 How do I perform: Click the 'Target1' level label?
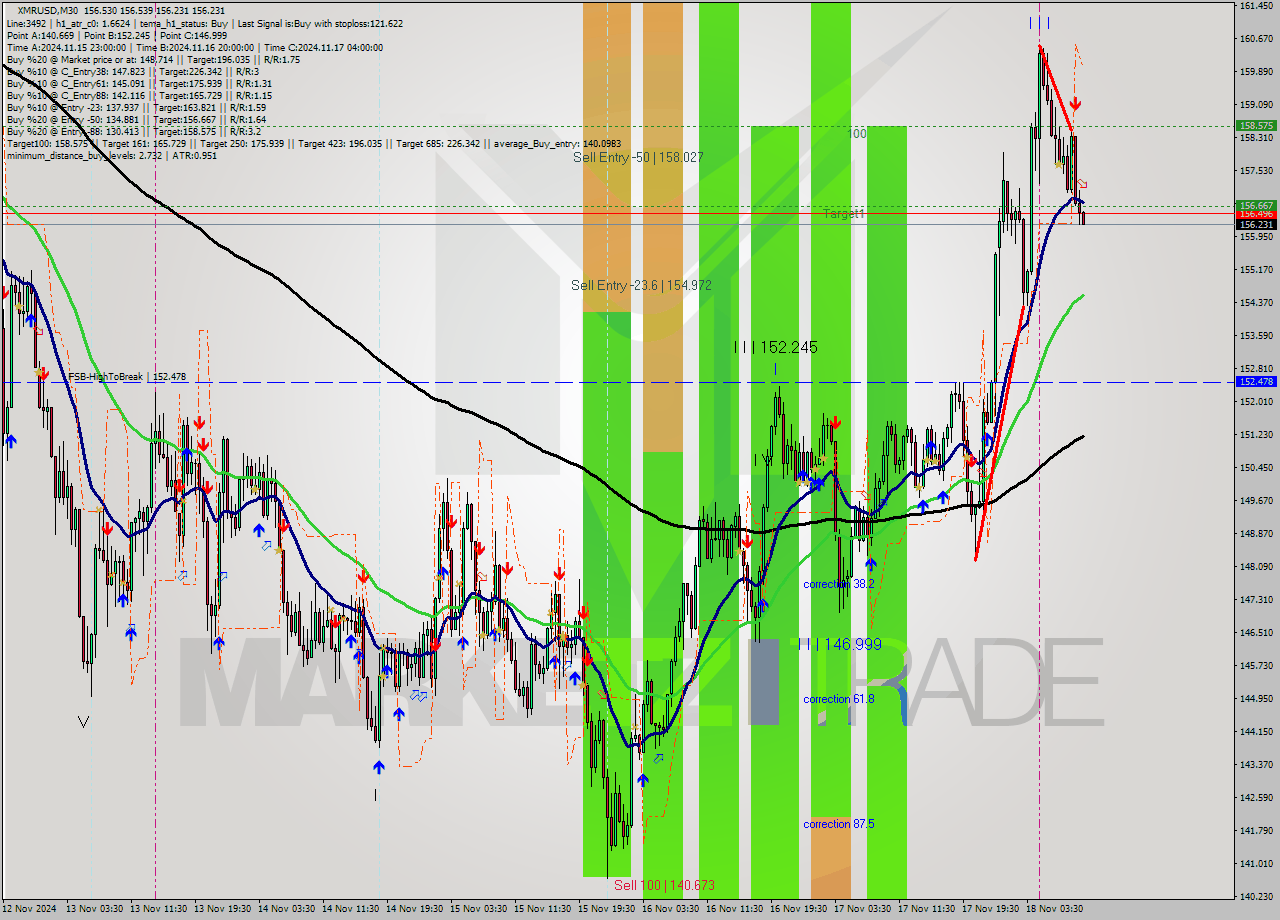click(844, 214)
